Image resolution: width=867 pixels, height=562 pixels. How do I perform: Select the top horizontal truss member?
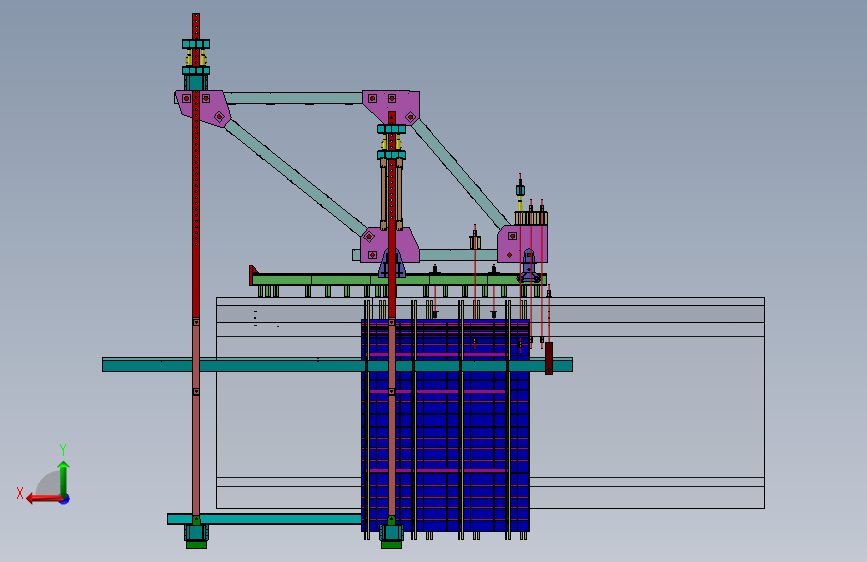click(293, 98)
